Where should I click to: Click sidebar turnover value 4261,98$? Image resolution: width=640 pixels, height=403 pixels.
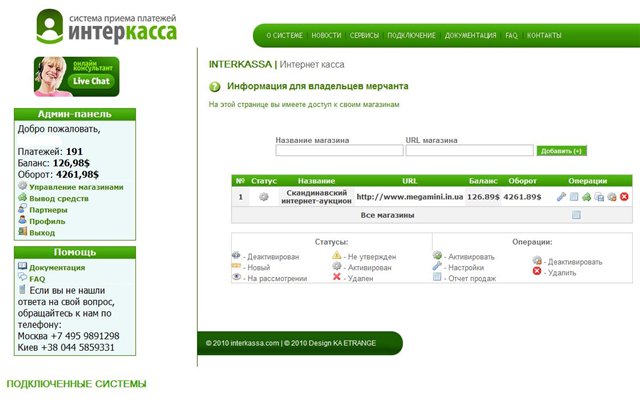pyautogui.click(x=77, y=174)
